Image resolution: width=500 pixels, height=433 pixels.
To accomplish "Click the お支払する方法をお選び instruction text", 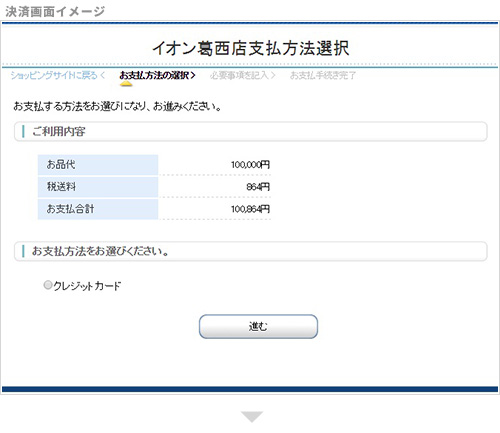I will click(117, 106).
